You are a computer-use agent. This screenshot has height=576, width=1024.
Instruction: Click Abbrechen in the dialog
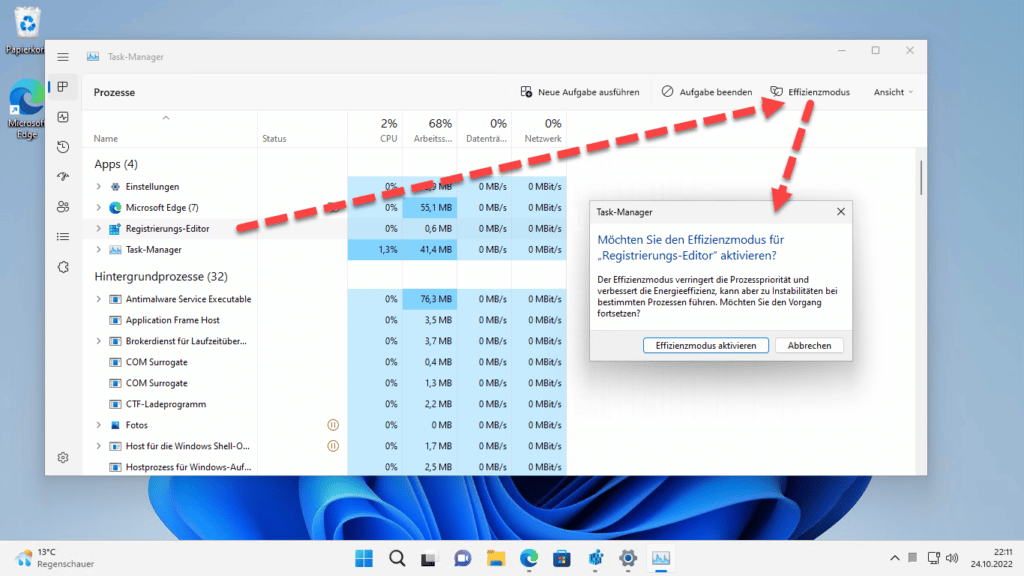point(809,345)
